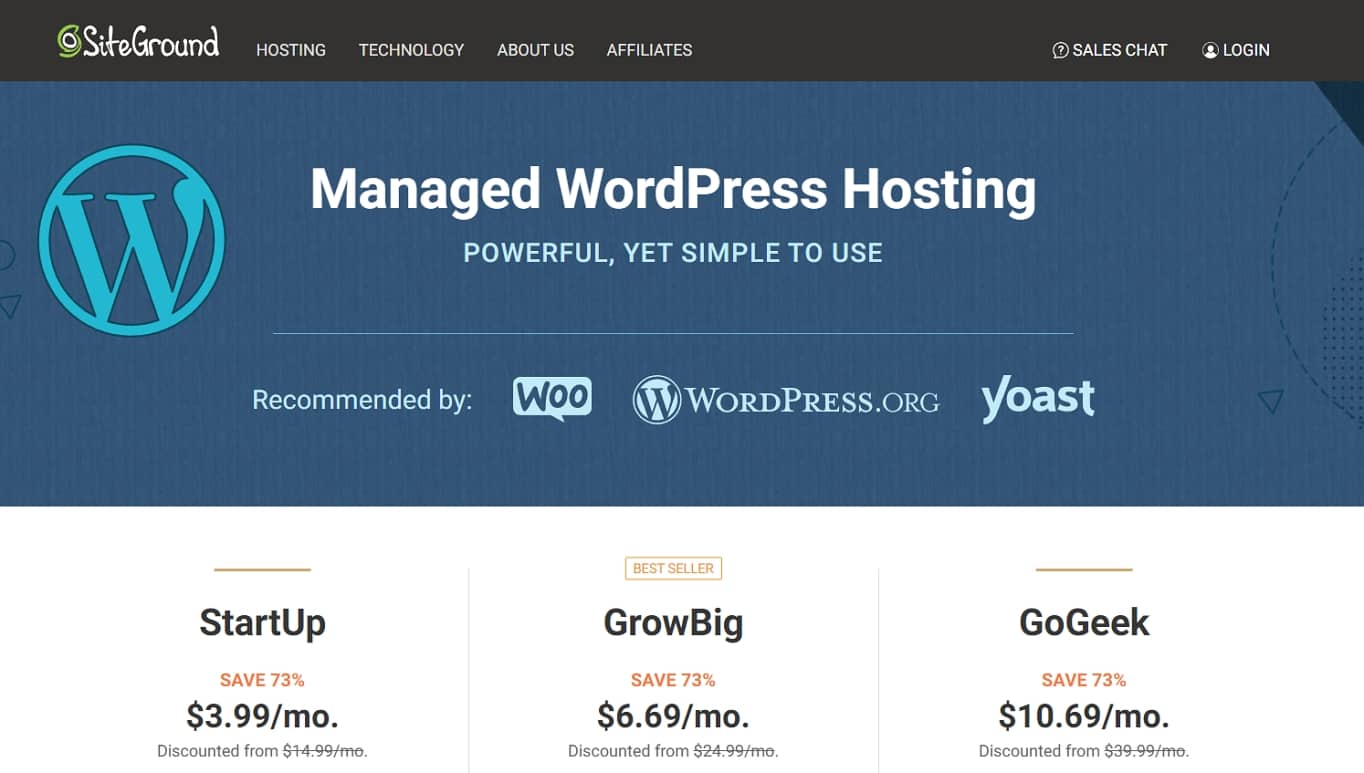Click the struck-through $14.99/mo. price
The image size is (1364, 773).
(323, 751)
